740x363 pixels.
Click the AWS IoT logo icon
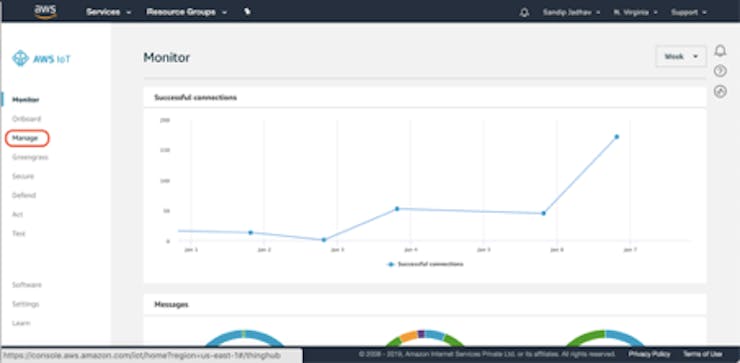[20, 59]
